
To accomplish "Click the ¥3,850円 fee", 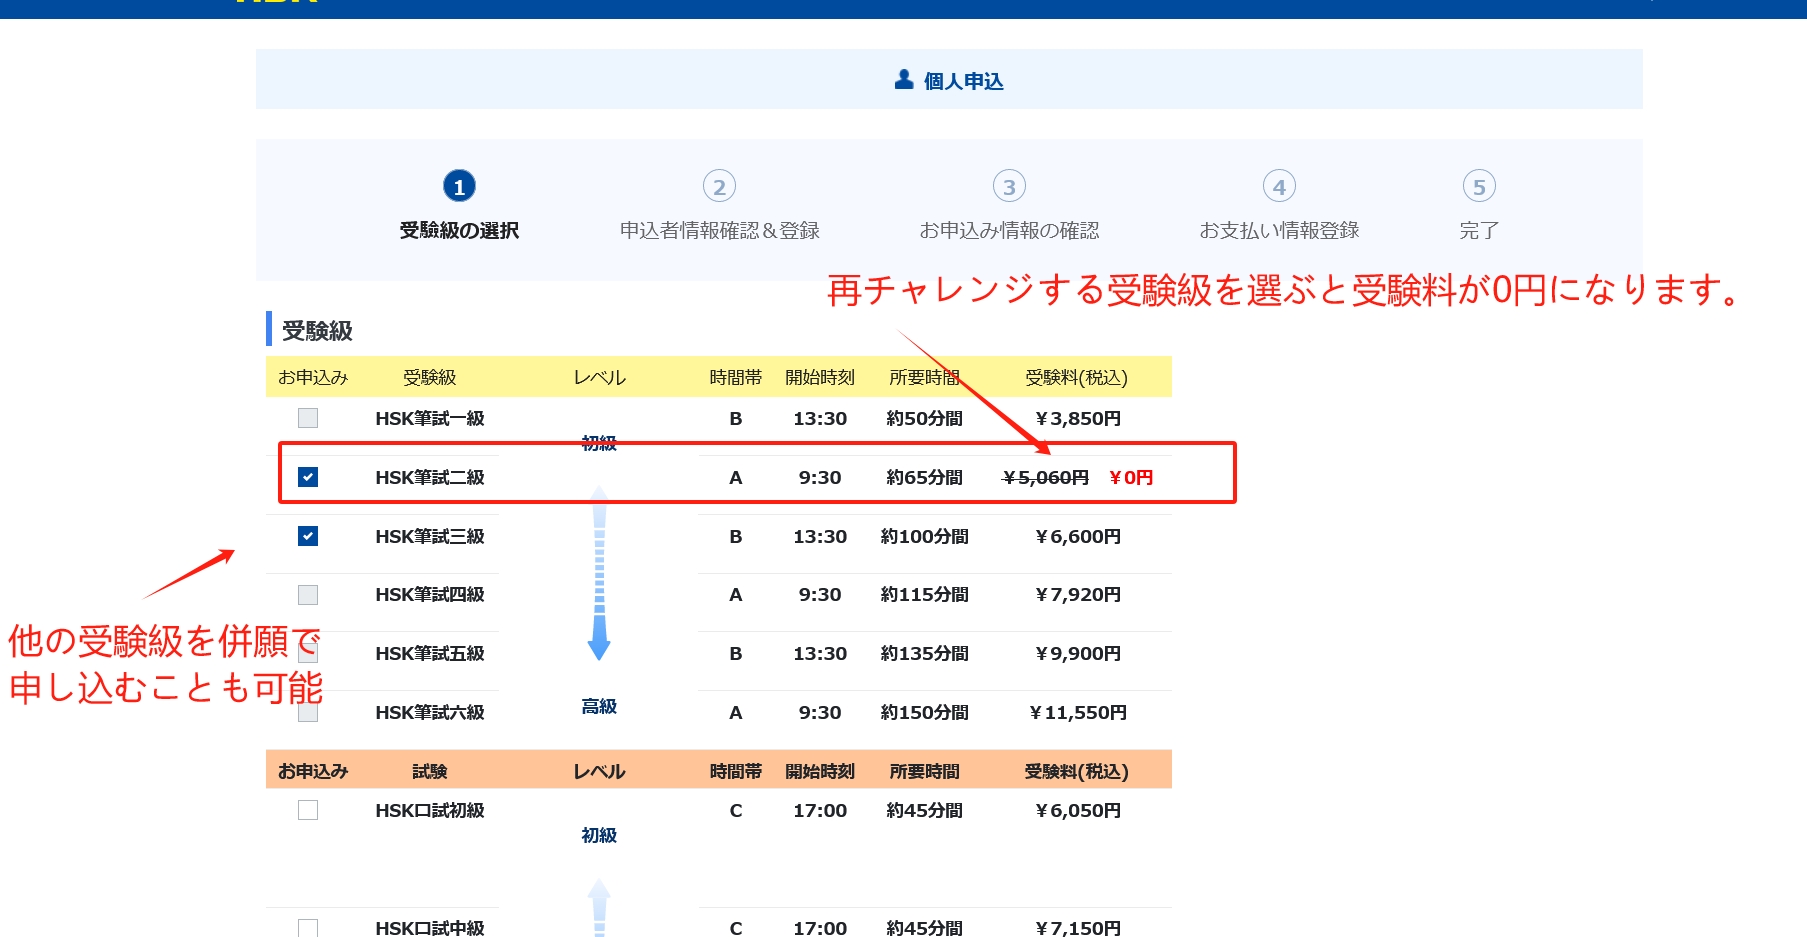I will (x=1077, y=418).
